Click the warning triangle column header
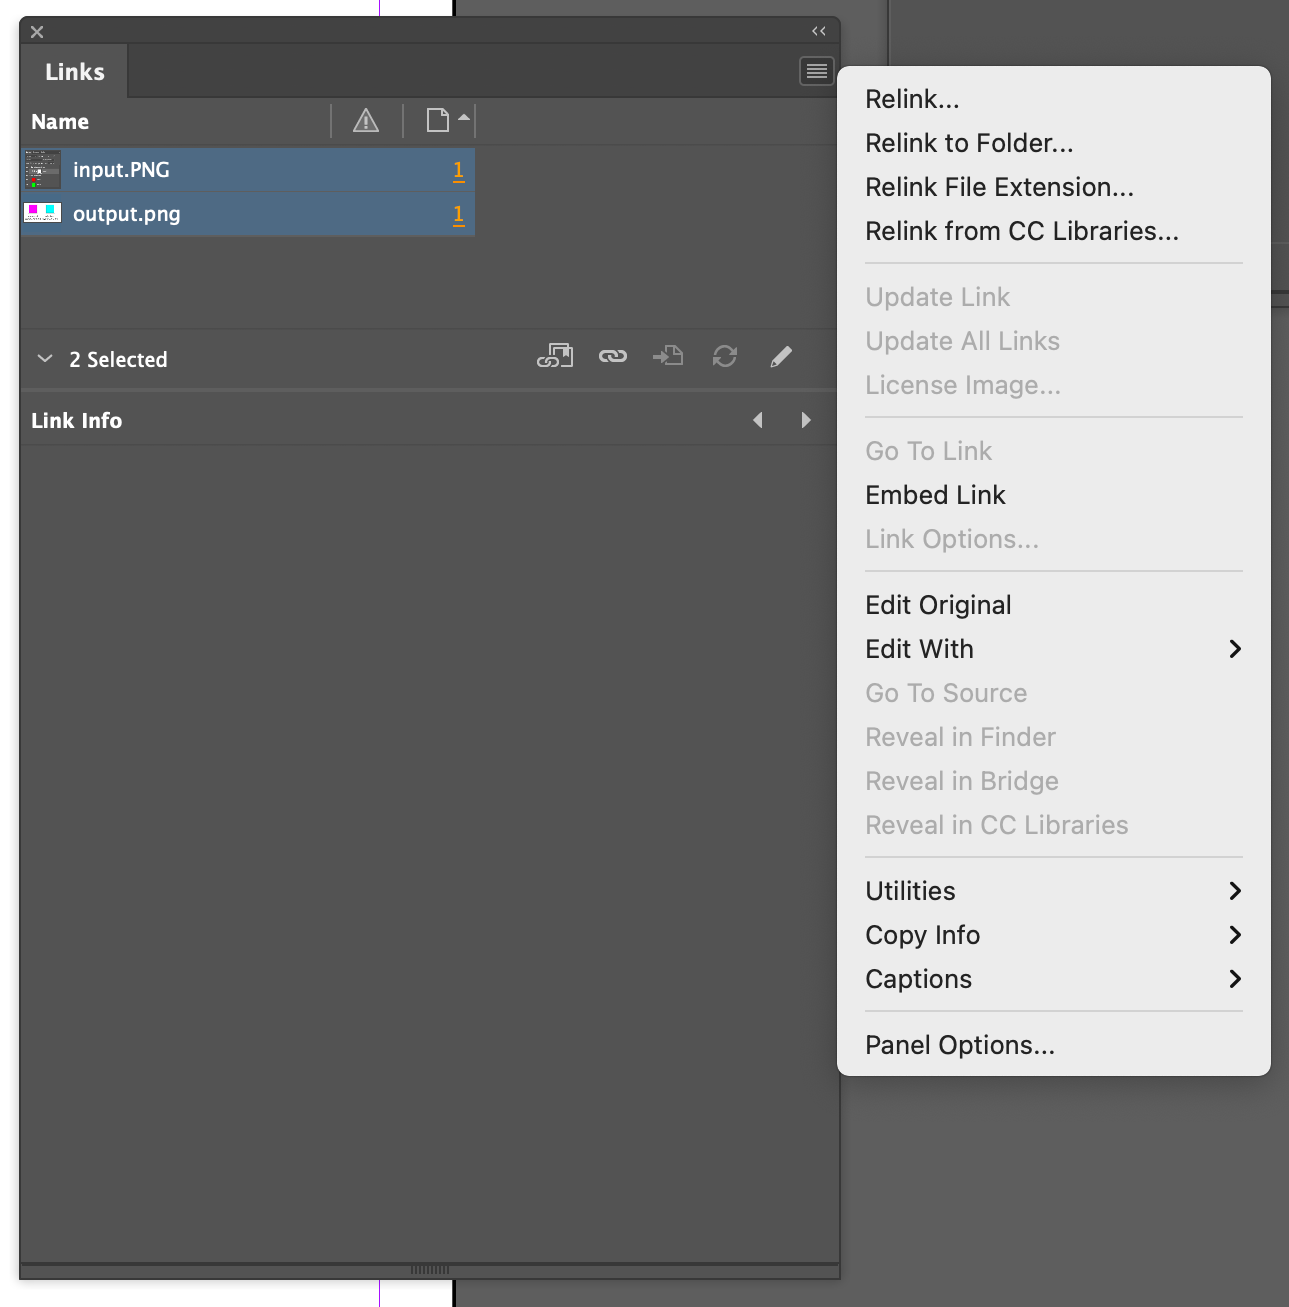Viewport: 1289px width, 1307px height. pyautogui.click(x=366, y=121)
